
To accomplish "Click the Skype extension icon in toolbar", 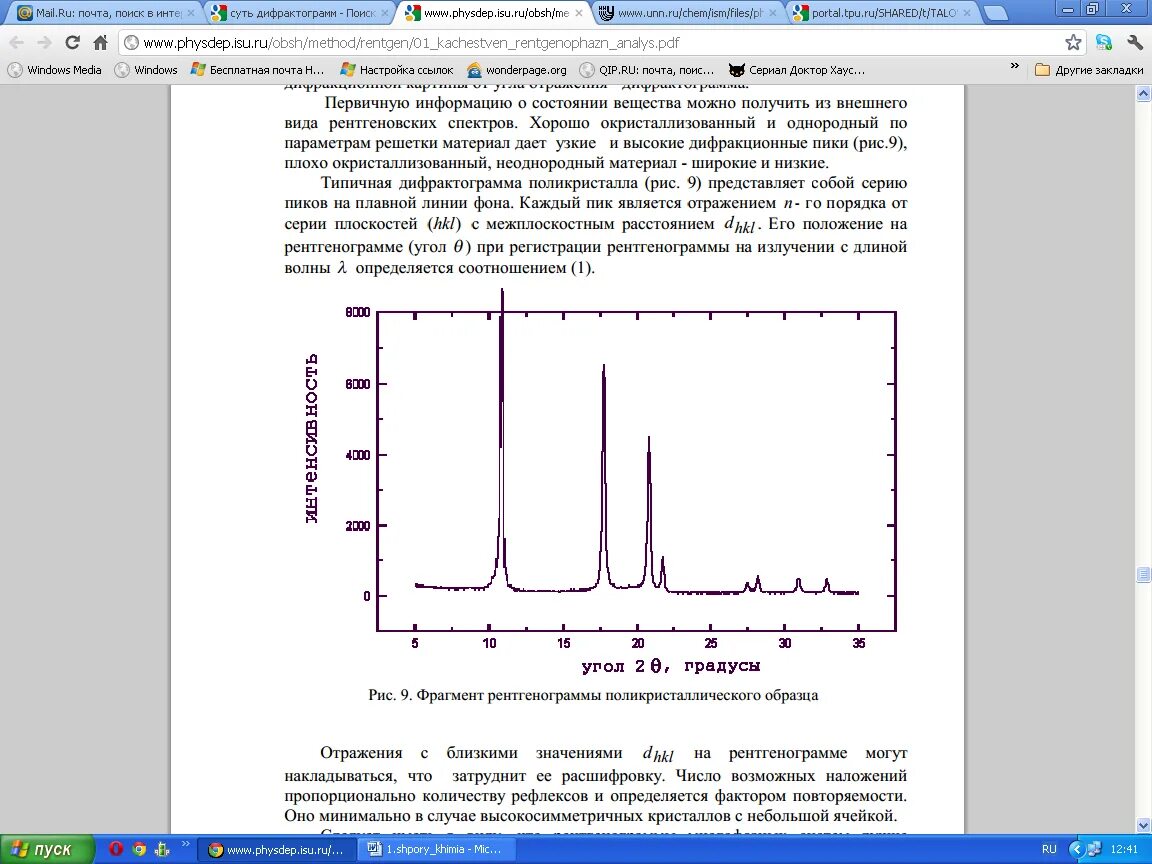I will [1104, 43].
